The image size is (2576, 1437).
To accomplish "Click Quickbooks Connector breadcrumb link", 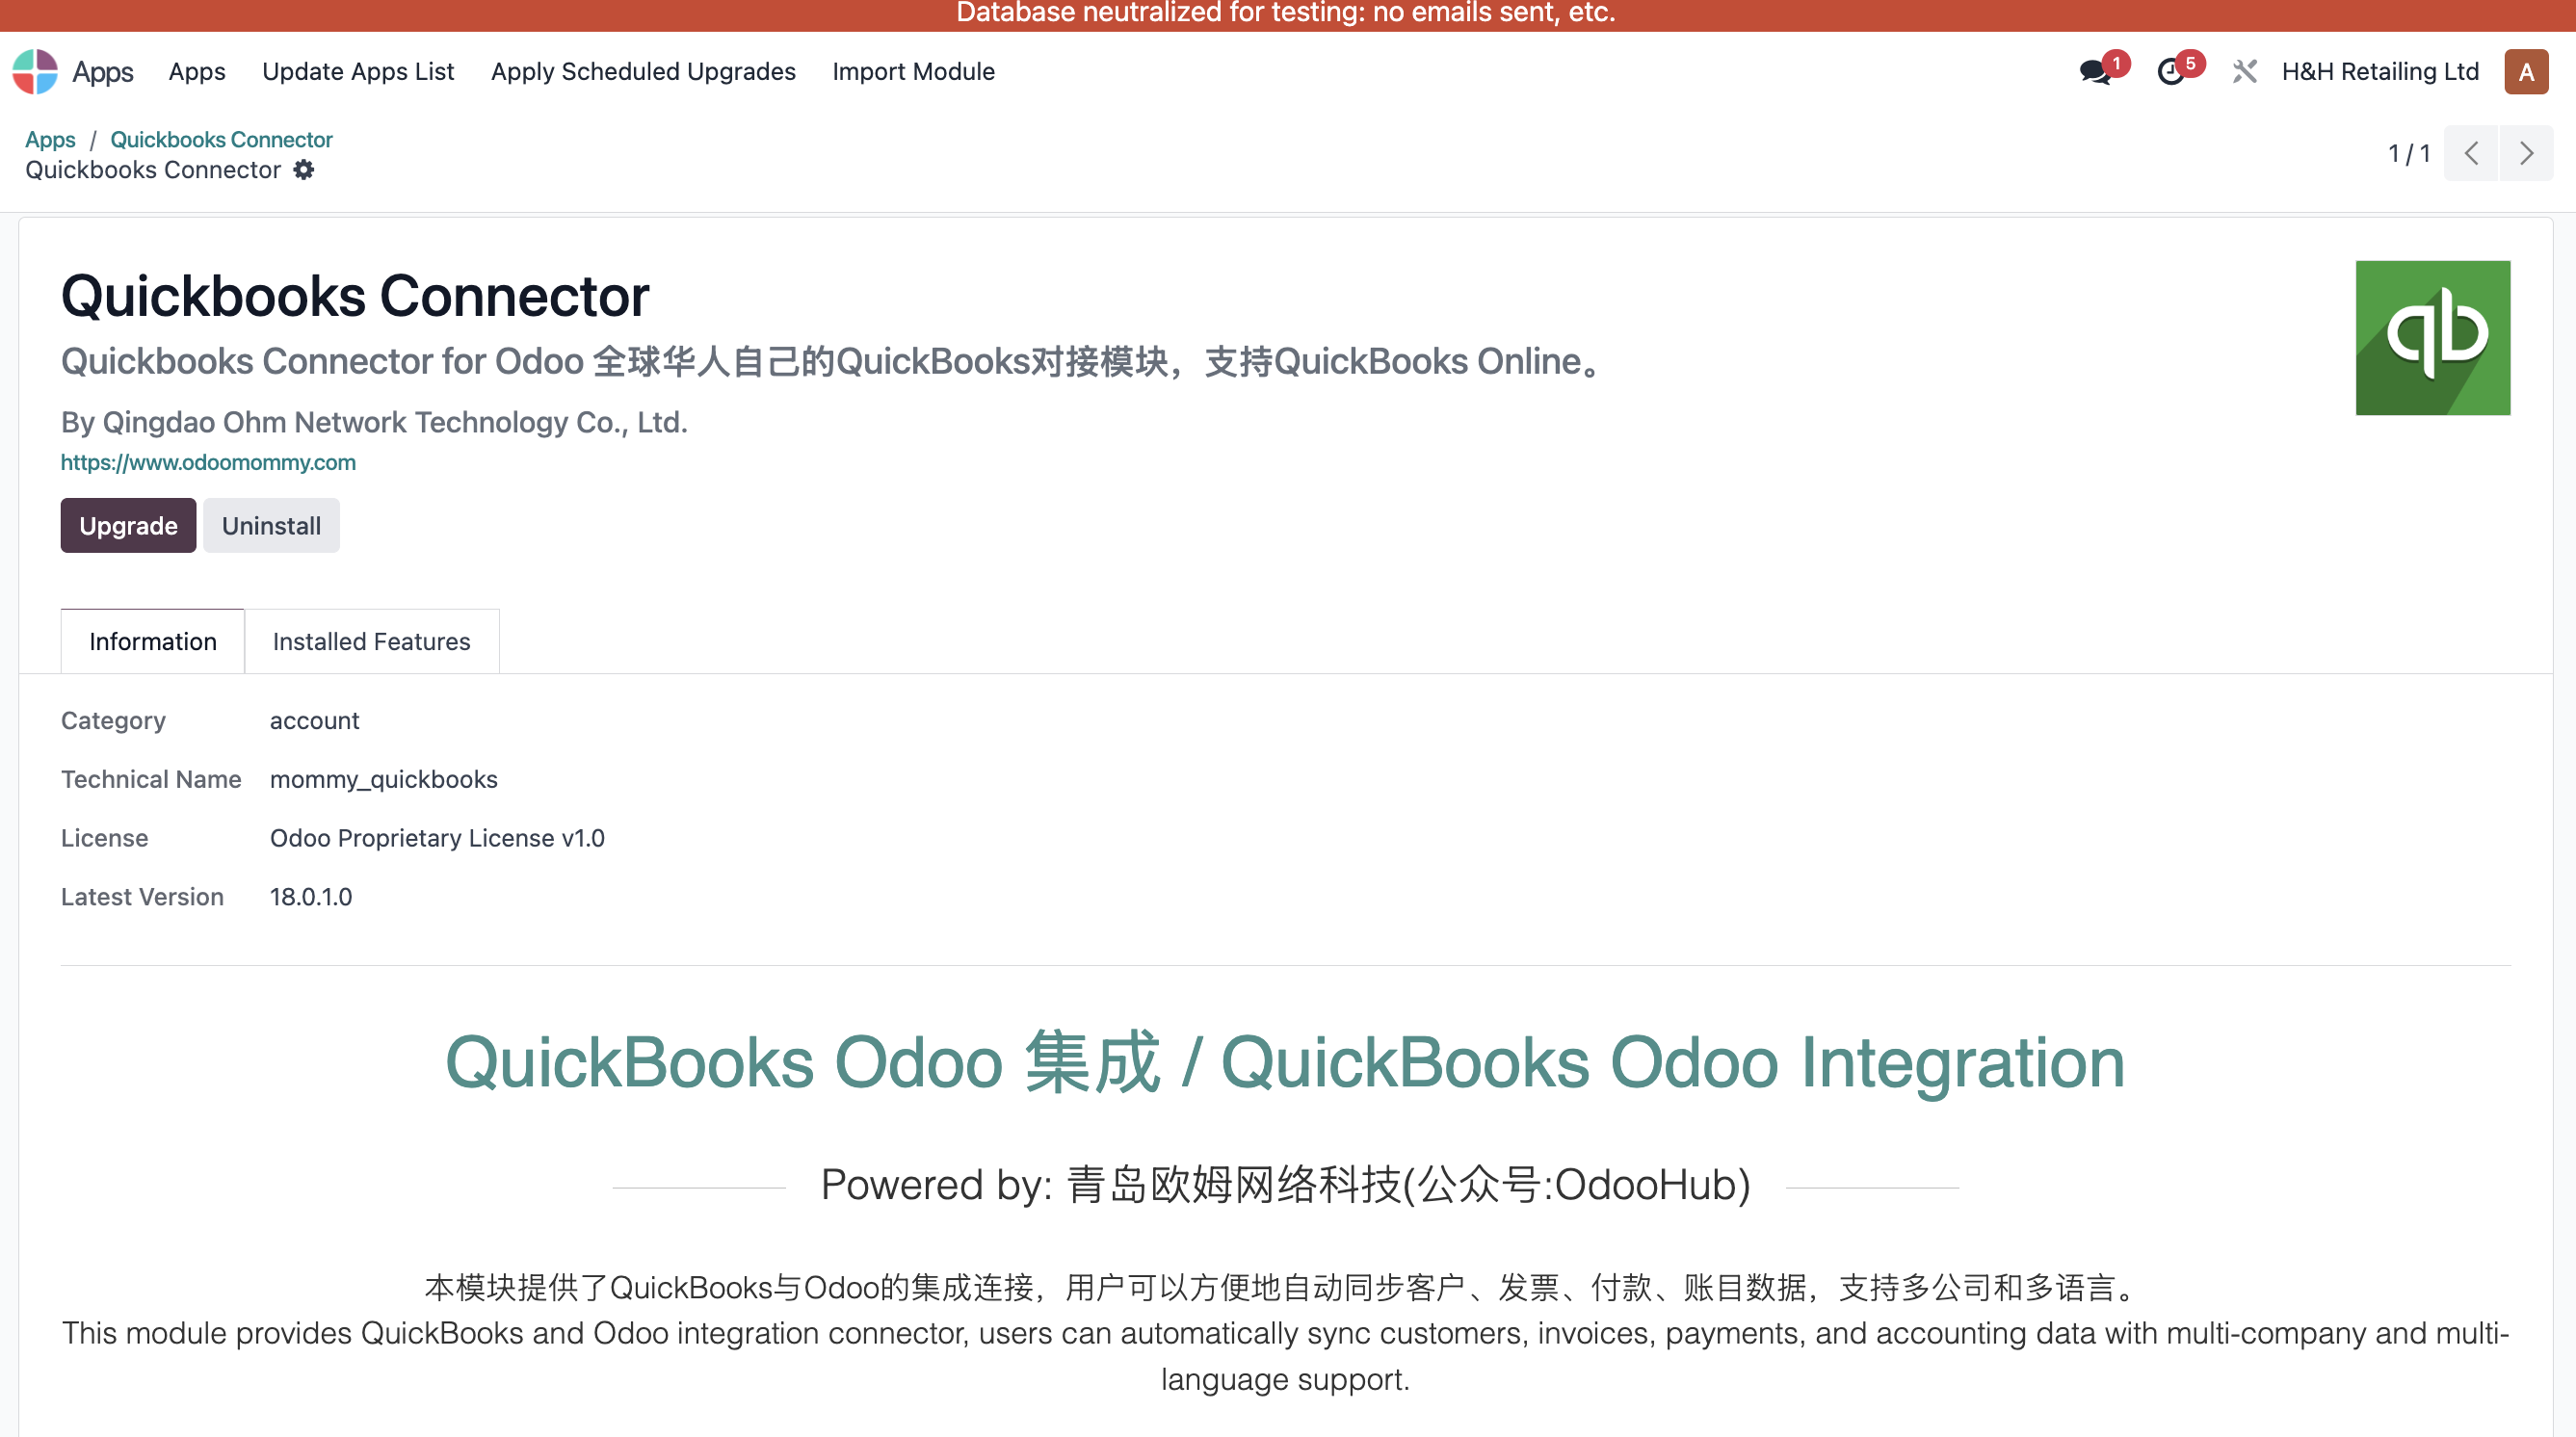I will click(x=221, y=139).
